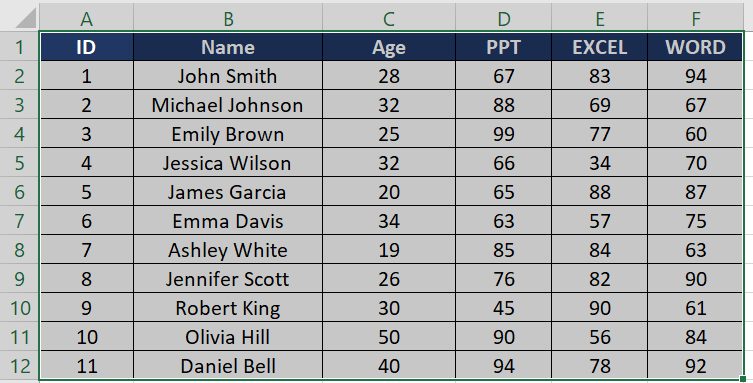Select the column A header

[86, 19]
